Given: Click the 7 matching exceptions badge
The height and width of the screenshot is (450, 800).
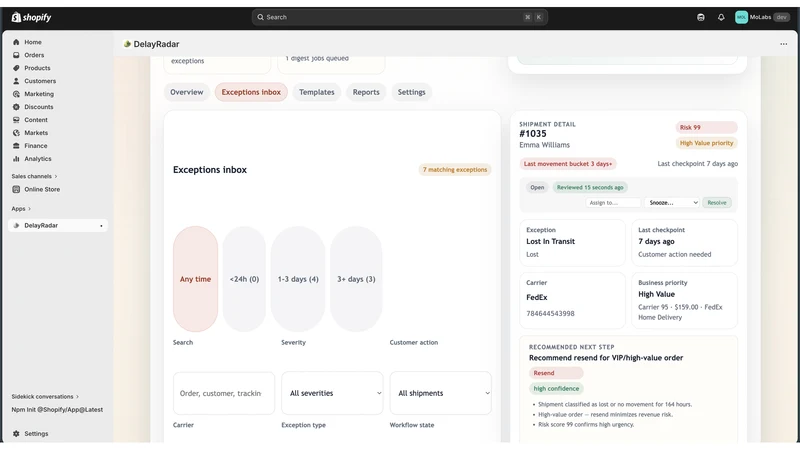Looking at the screenshot, I should [x=455, y=170].
